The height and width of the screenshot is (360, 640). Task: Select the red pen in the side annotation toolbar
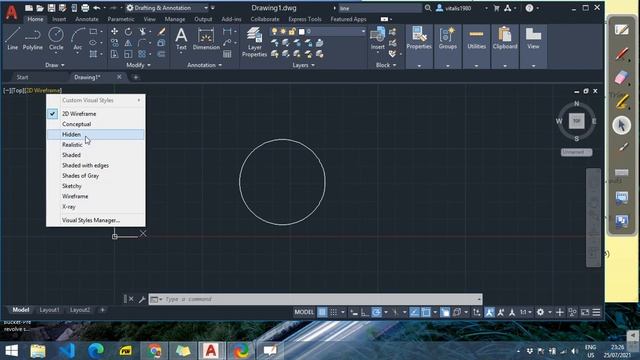[622, 54]
